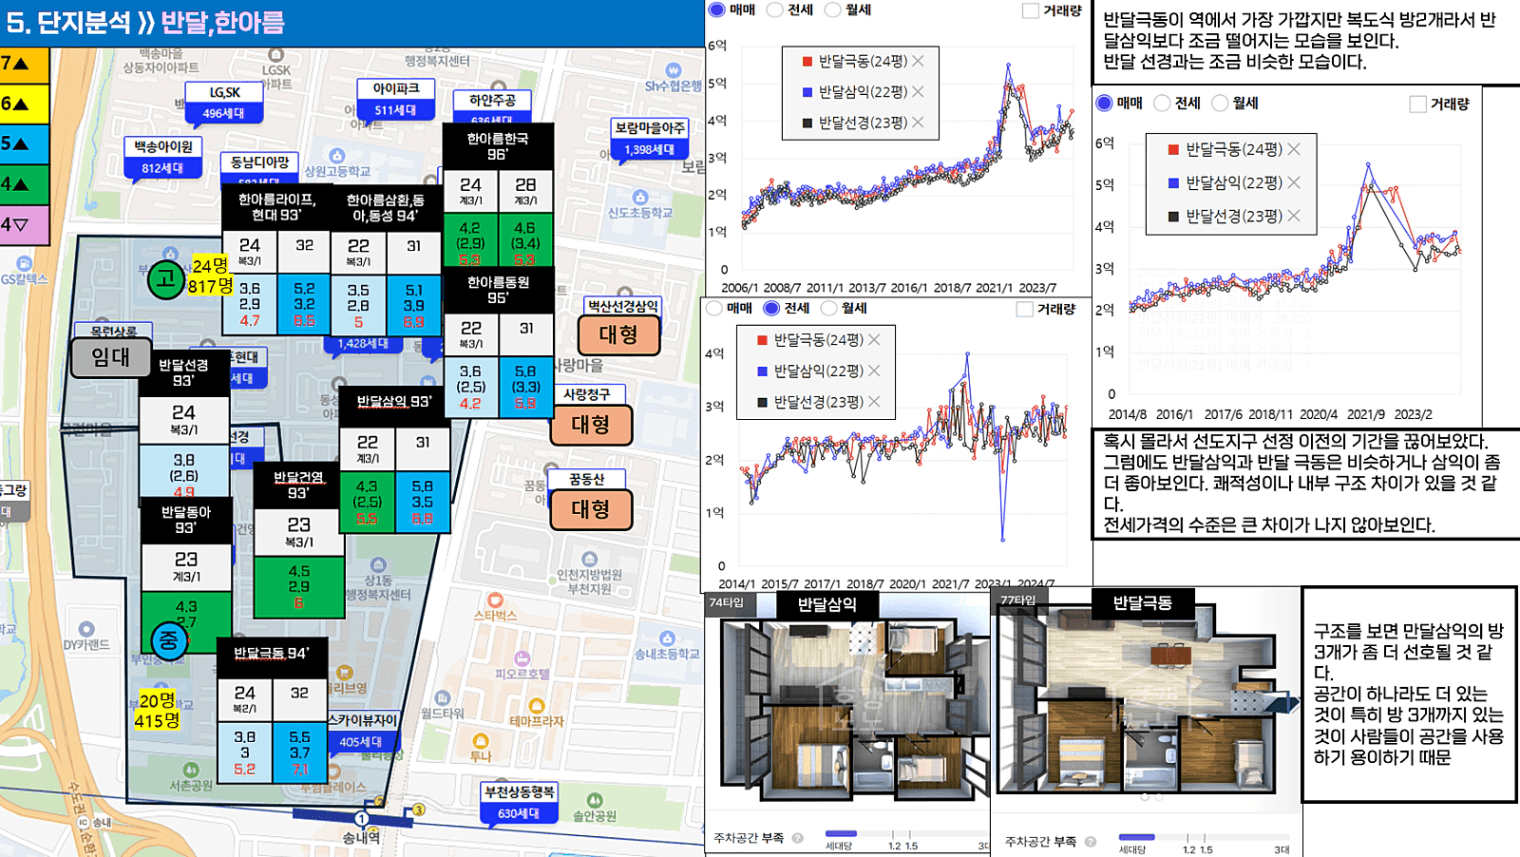Select 전세 radio on the 2014/8 chart
Image resolution: width=1520 pixels, height=857 pixels.
(1162, 103)
